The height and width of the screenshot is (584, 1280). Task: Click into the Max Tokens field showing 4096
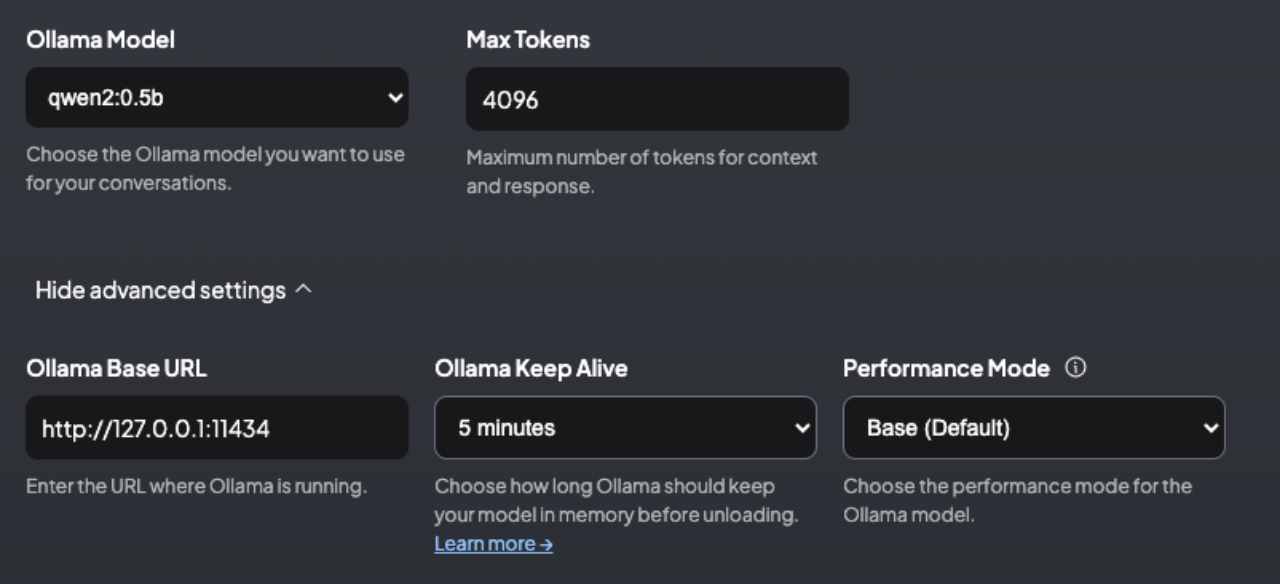tap(657, 99)
